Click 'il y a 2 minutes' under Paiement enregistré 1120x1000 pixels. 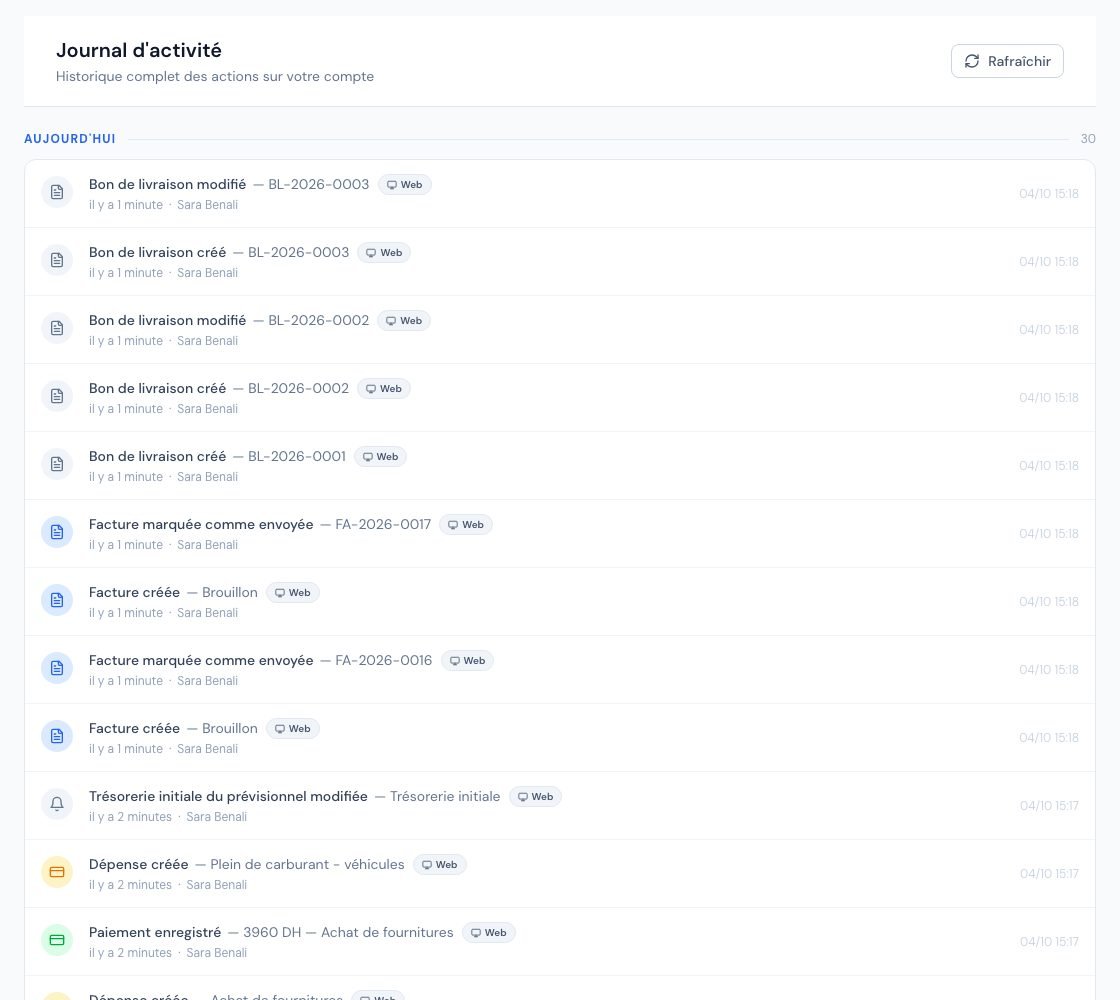130,952
